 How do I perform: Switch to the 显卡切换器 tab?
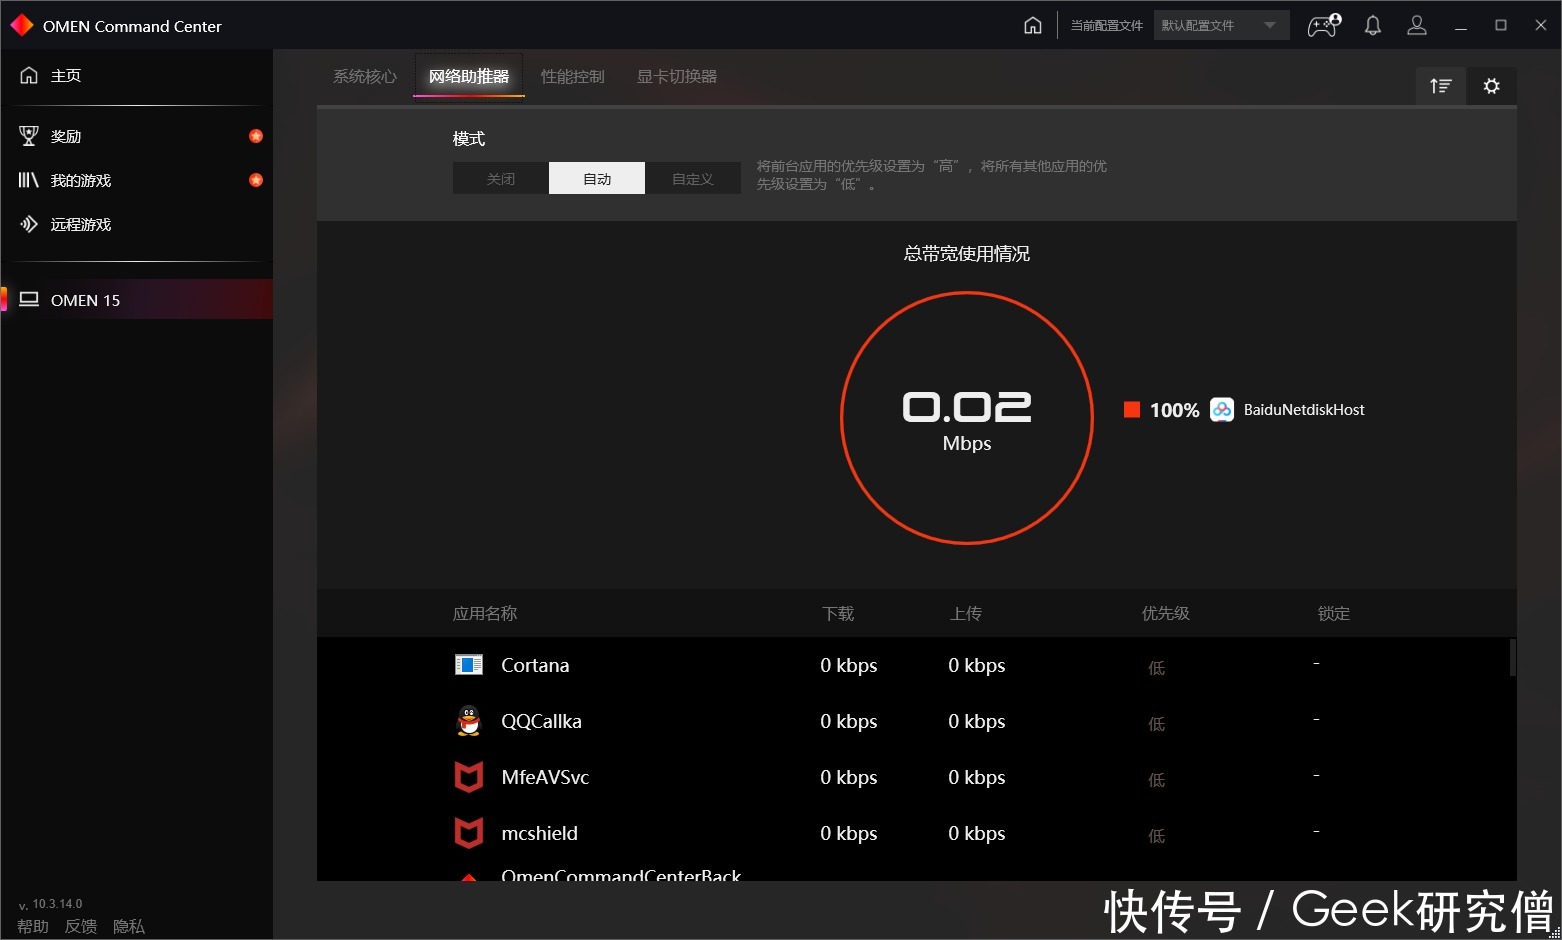[676, 75]
